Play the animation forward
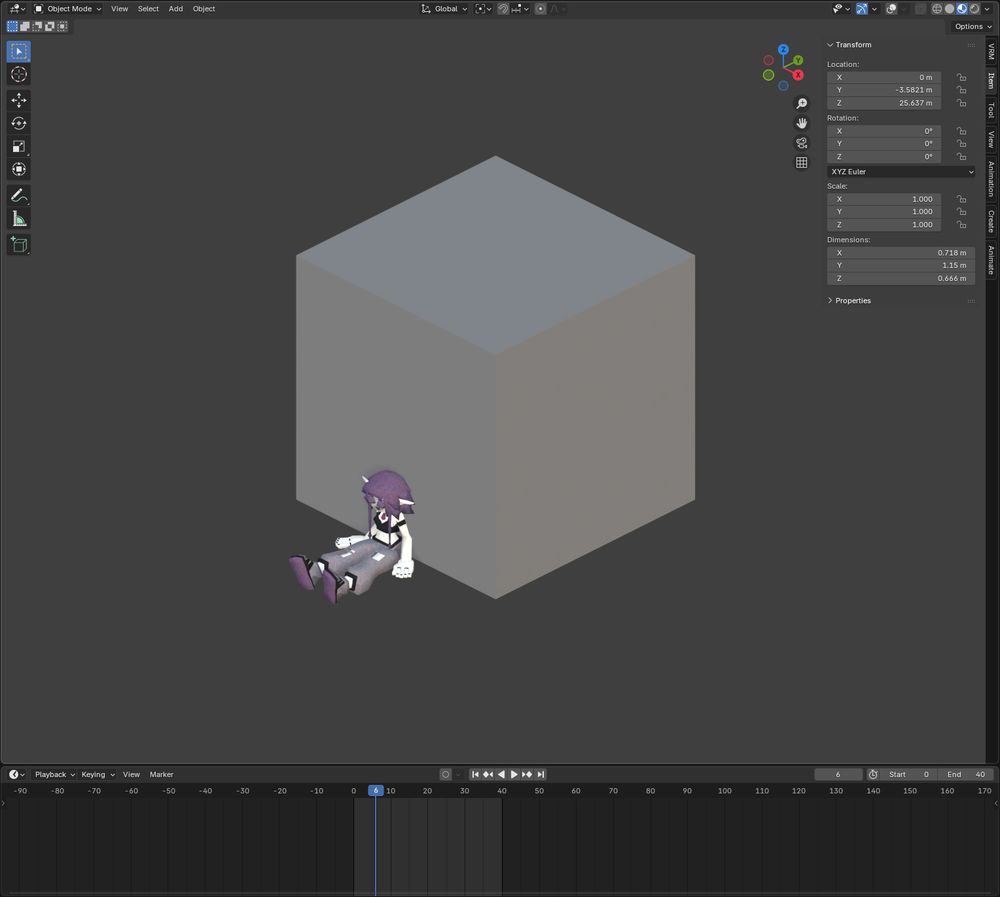The height and width of the screenshot is (897, 1000). 514,774
